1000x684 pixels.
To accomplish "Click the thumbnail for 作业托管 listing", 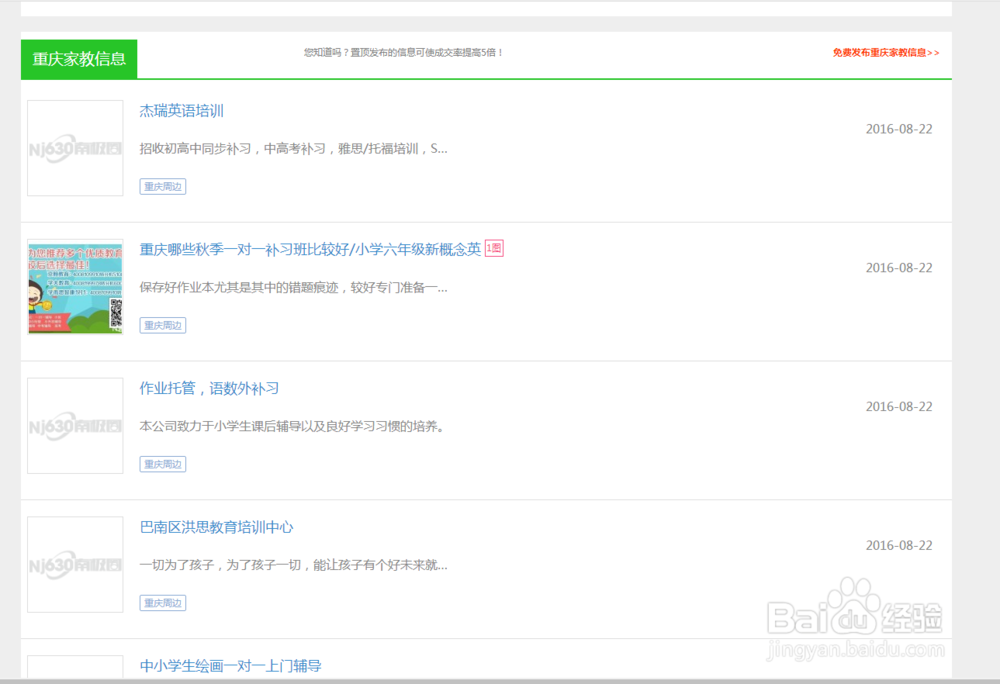I will (x=75, y=425).
